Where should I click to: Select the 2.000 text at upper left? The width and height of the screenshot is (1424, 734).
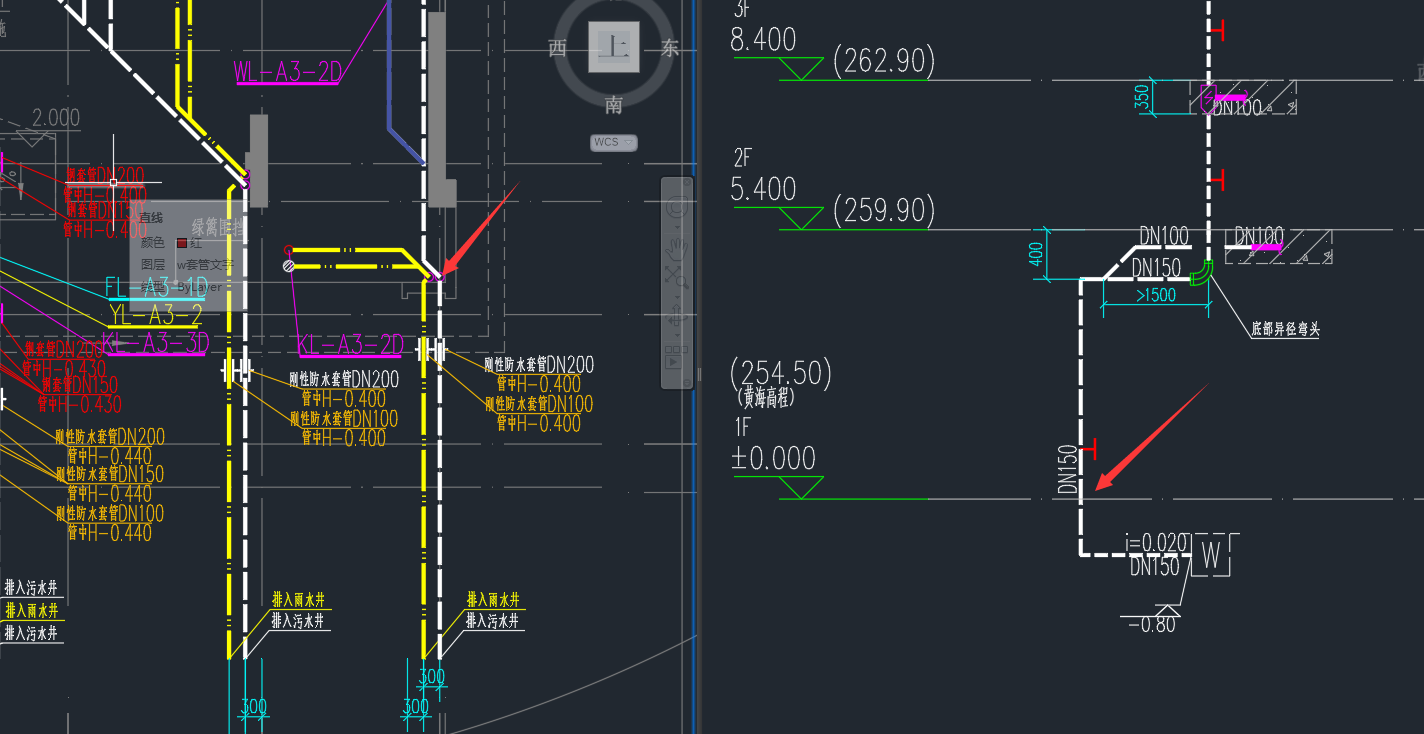click(55, 118)
